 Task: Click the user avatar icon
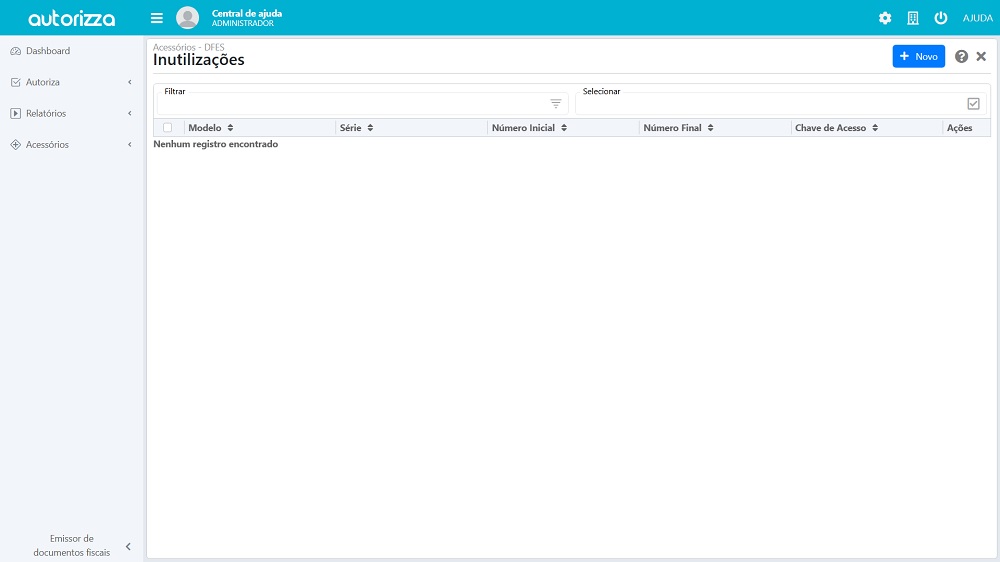tap(187, 18)
